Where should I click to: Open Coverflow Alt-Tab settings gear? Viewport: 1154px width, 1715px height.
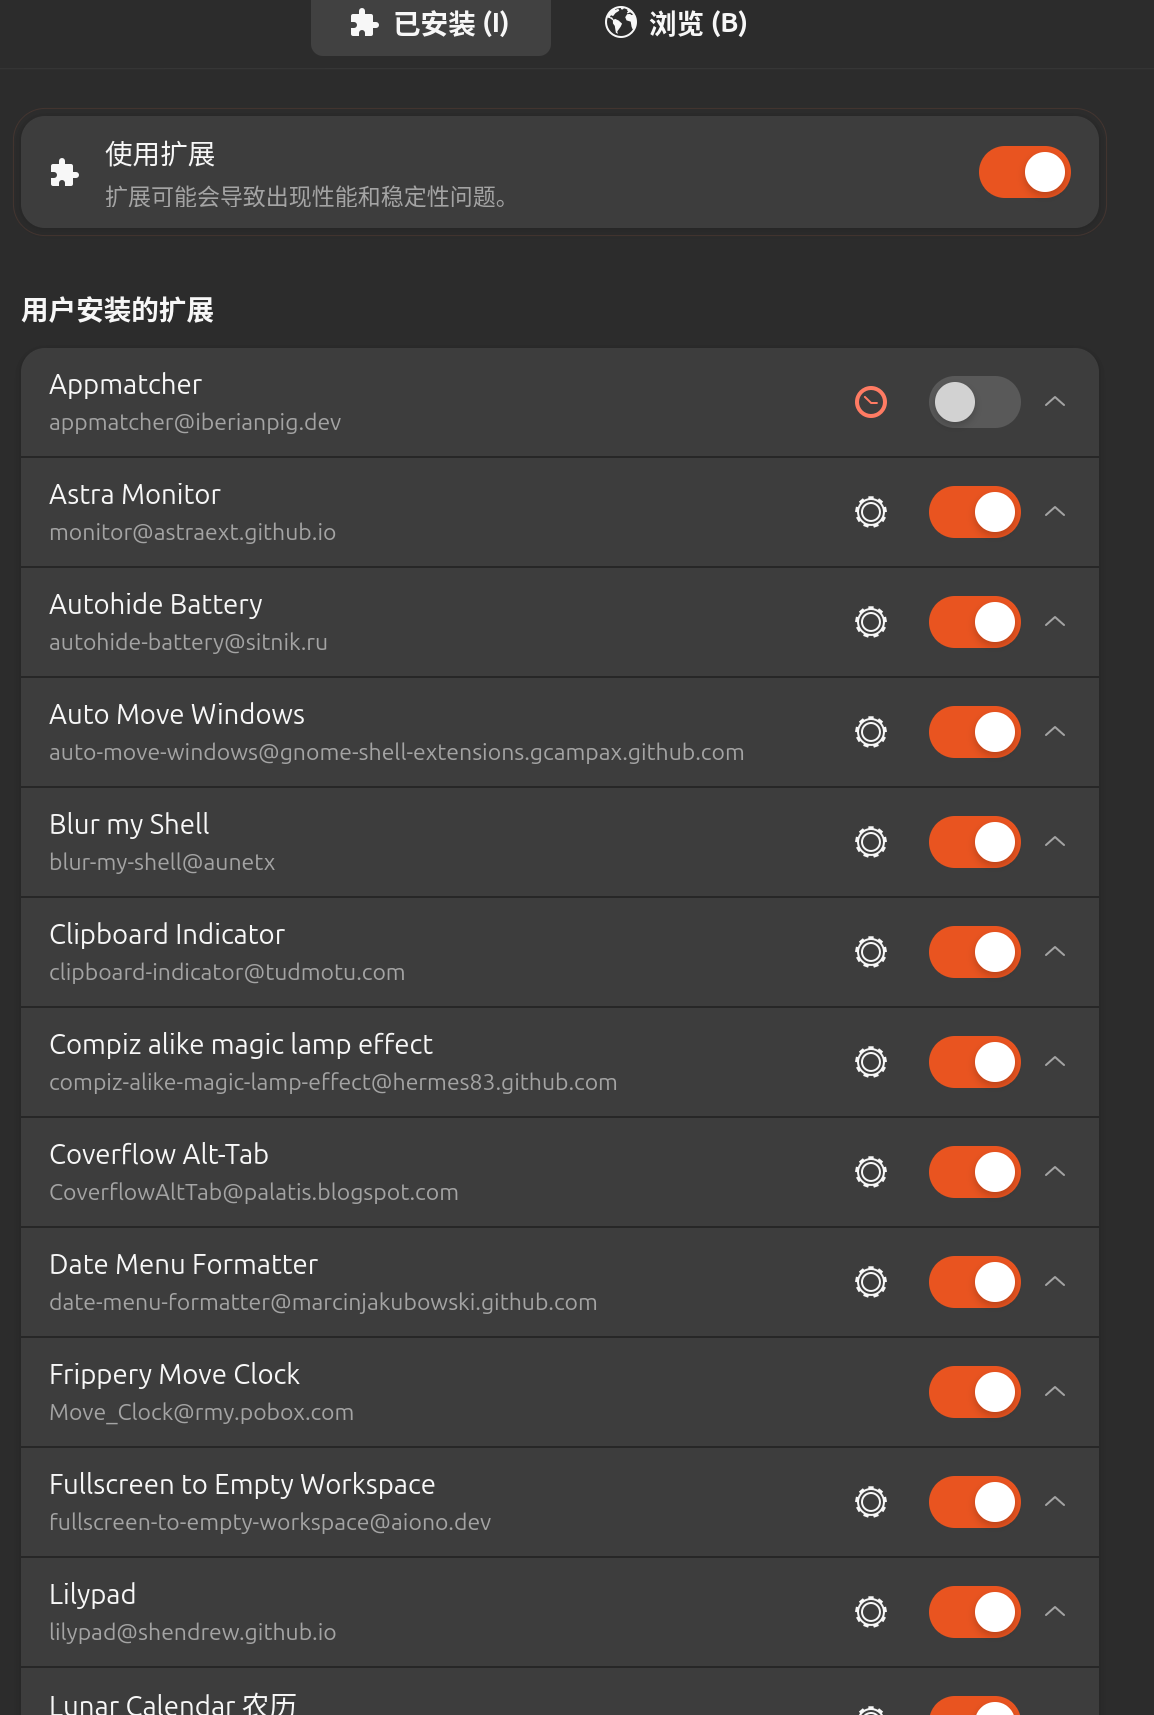[871, 1172]
